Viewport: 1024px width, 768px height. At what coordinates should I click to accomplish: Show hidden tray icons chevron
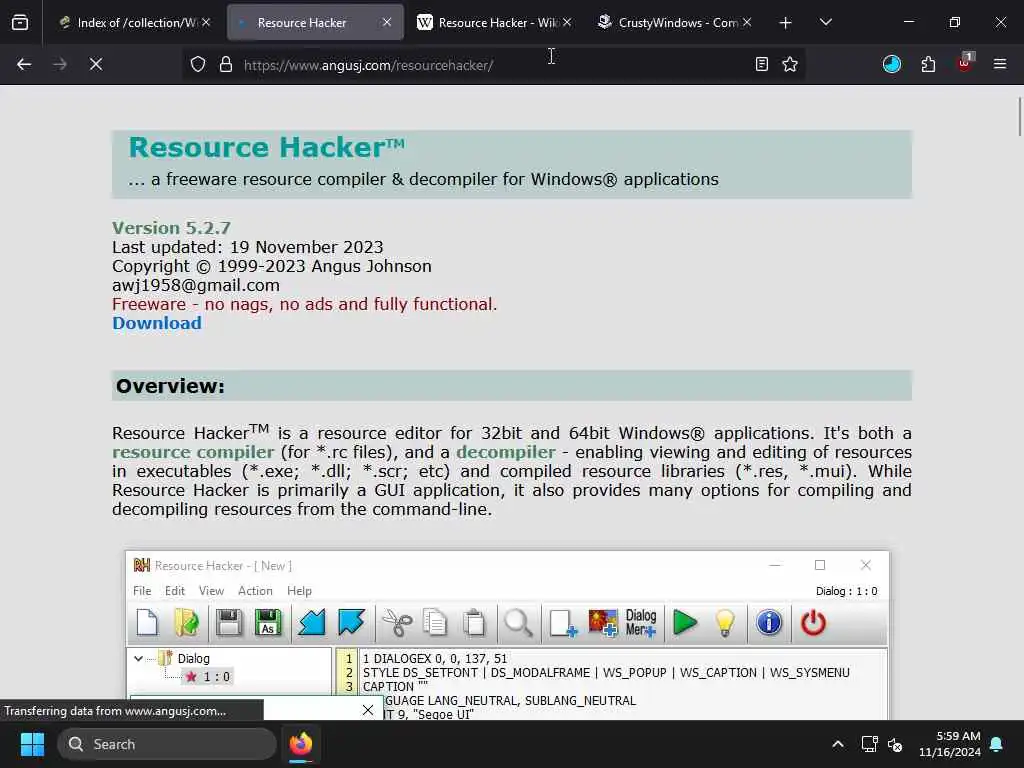[838, 744]
